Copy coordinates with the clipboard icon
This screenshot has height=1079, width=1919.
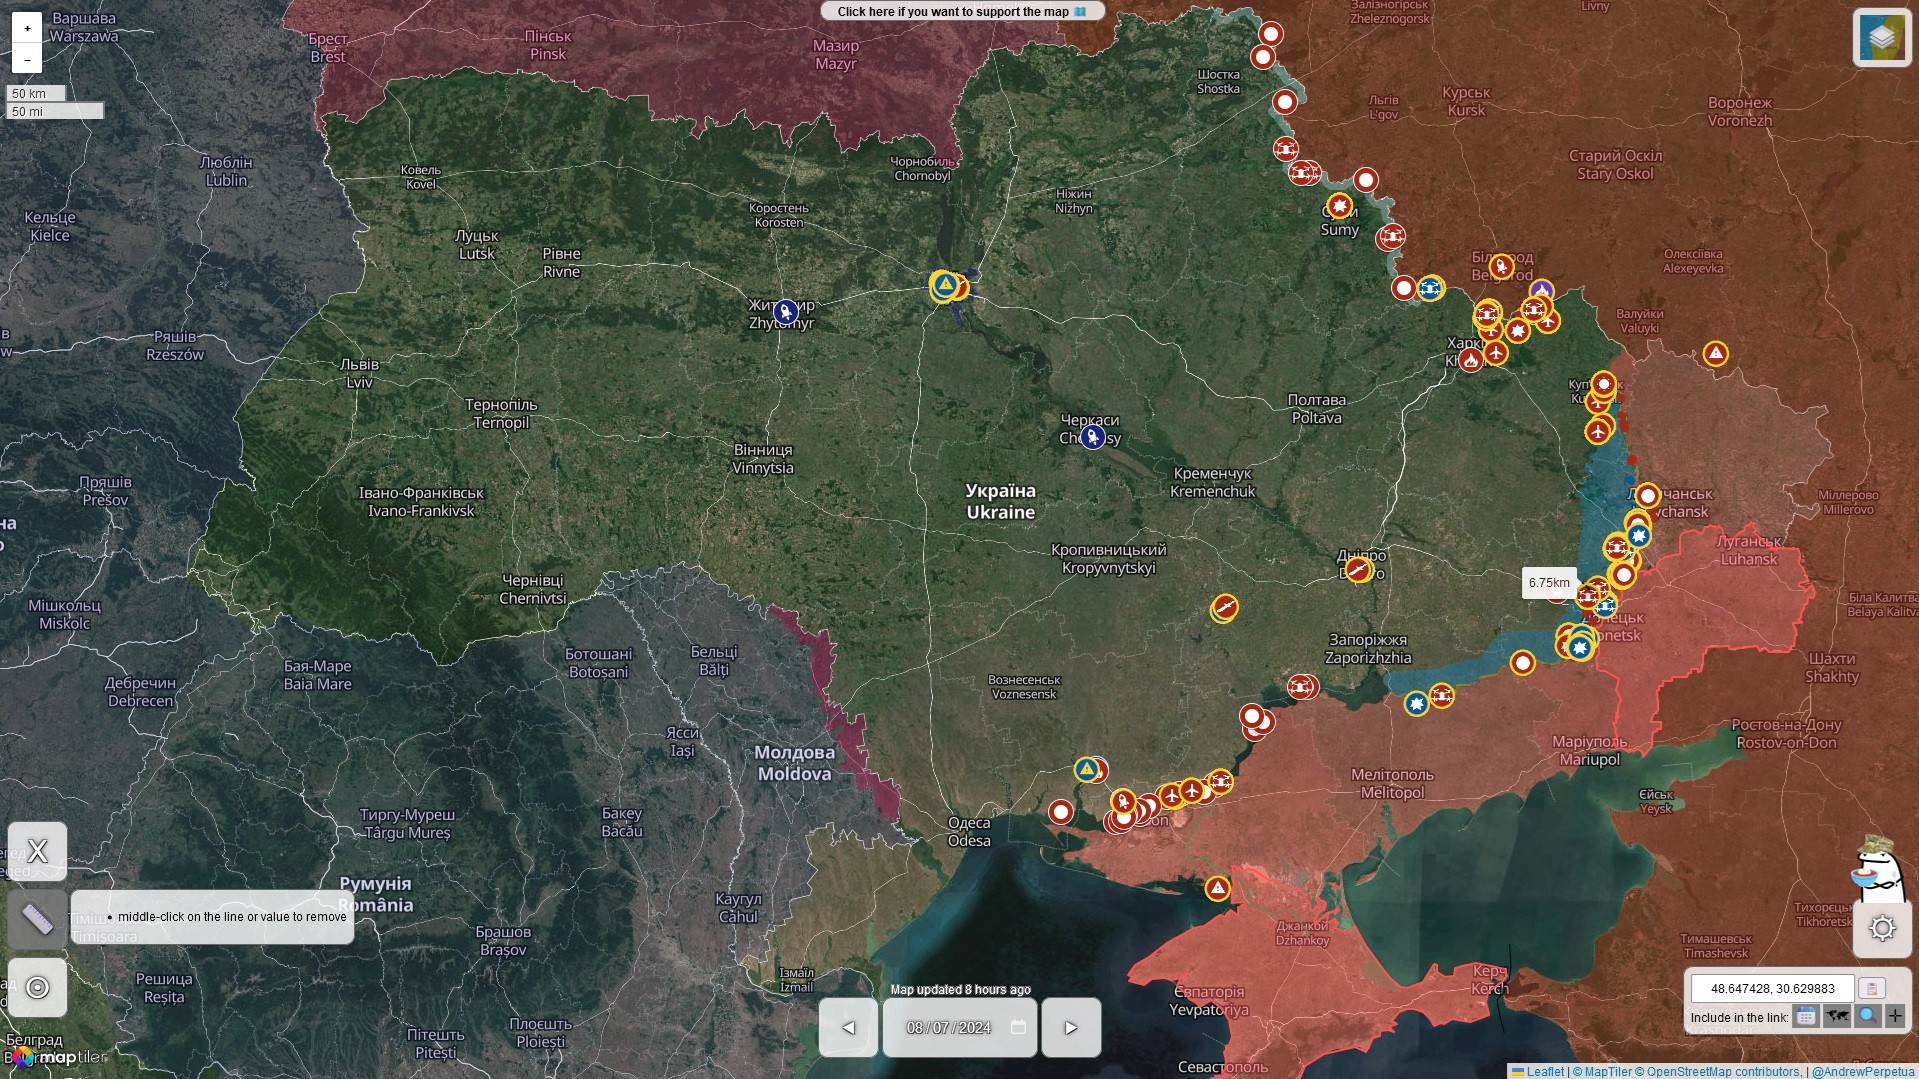pyautogui.click(x=1871, y=988)
